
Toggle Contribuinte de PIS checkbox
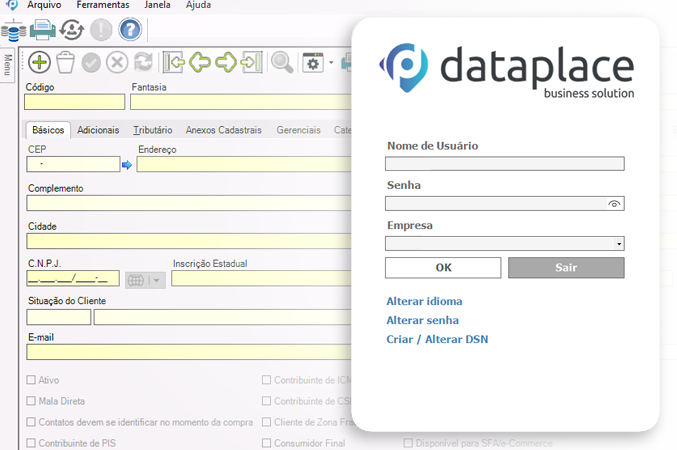31,443
